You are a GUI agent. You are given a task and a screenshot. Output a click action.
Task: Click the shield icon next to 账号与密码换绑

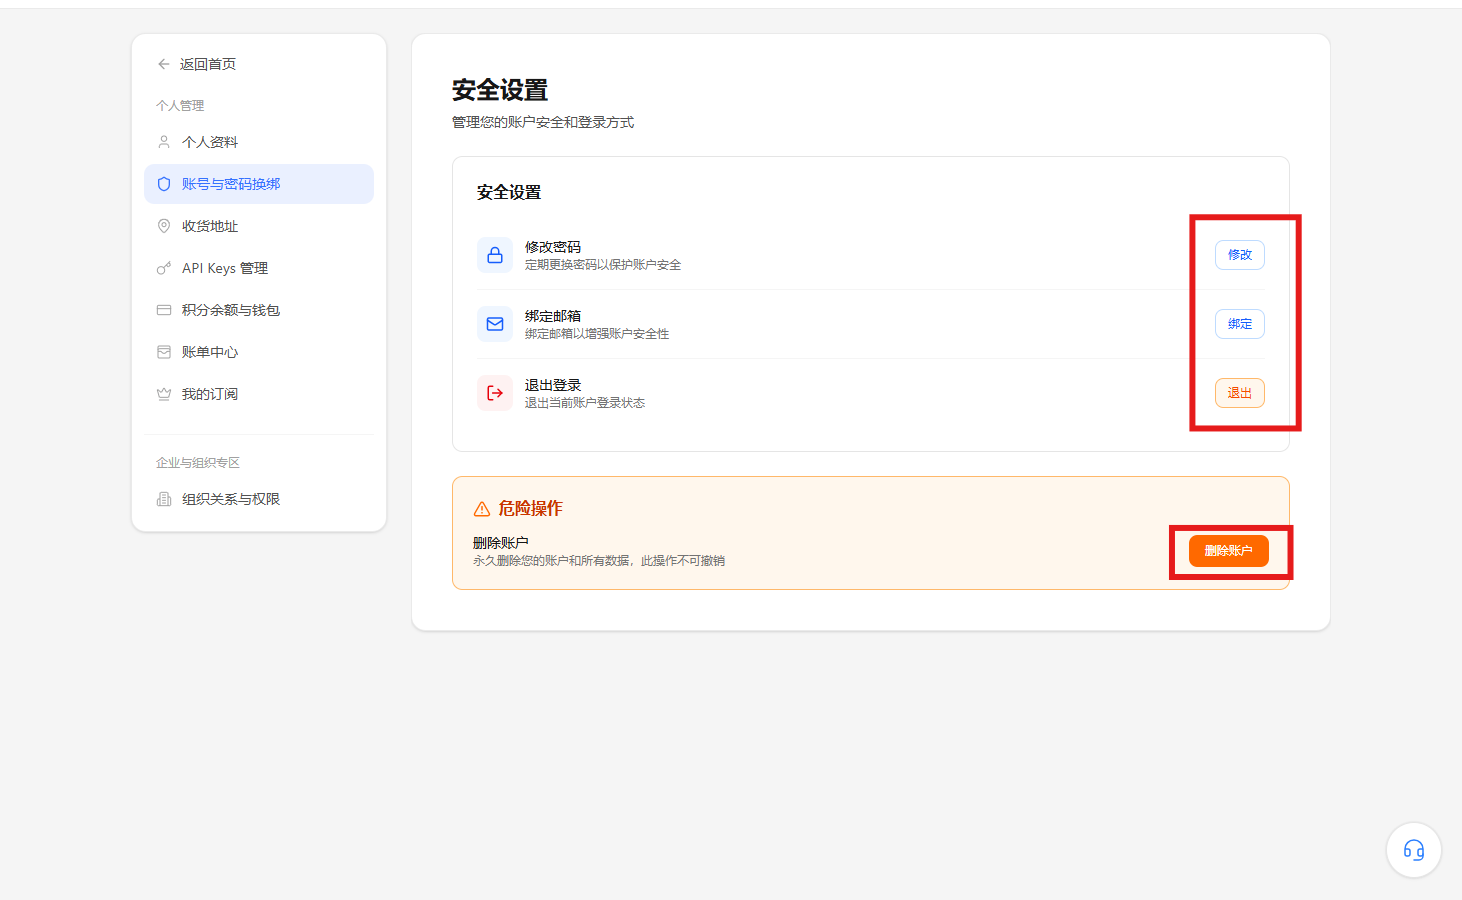point(164,184)
